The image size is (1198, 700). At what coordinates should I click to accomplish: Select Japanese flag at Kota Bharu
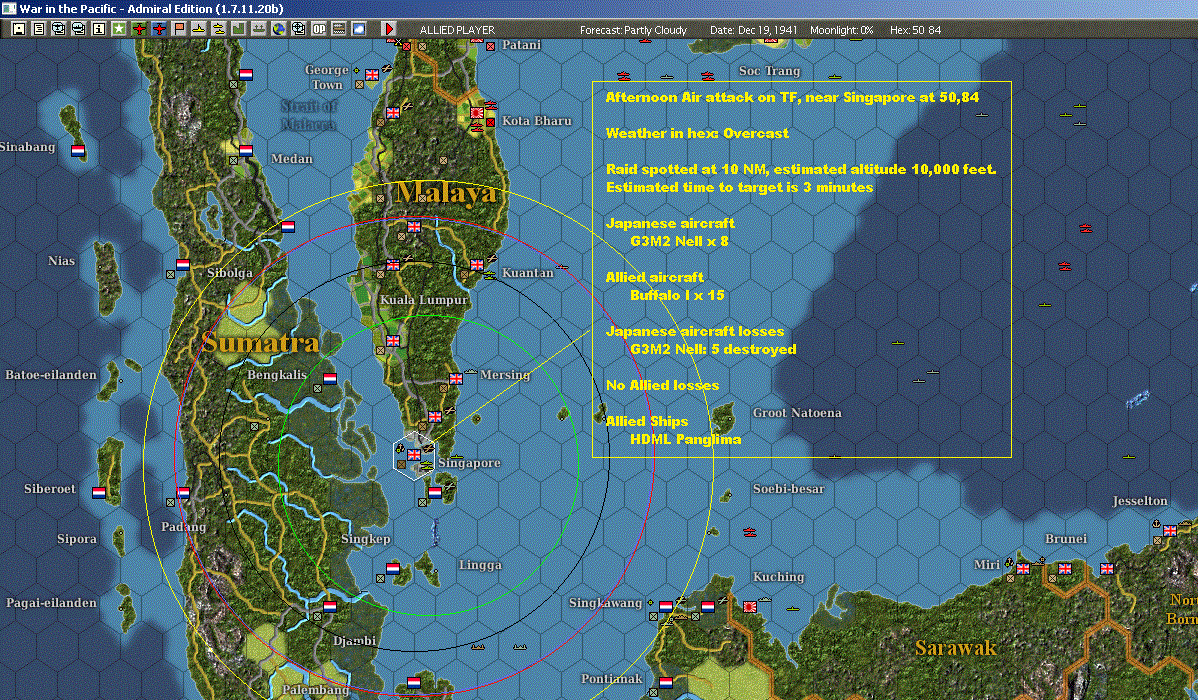[478, 113]
